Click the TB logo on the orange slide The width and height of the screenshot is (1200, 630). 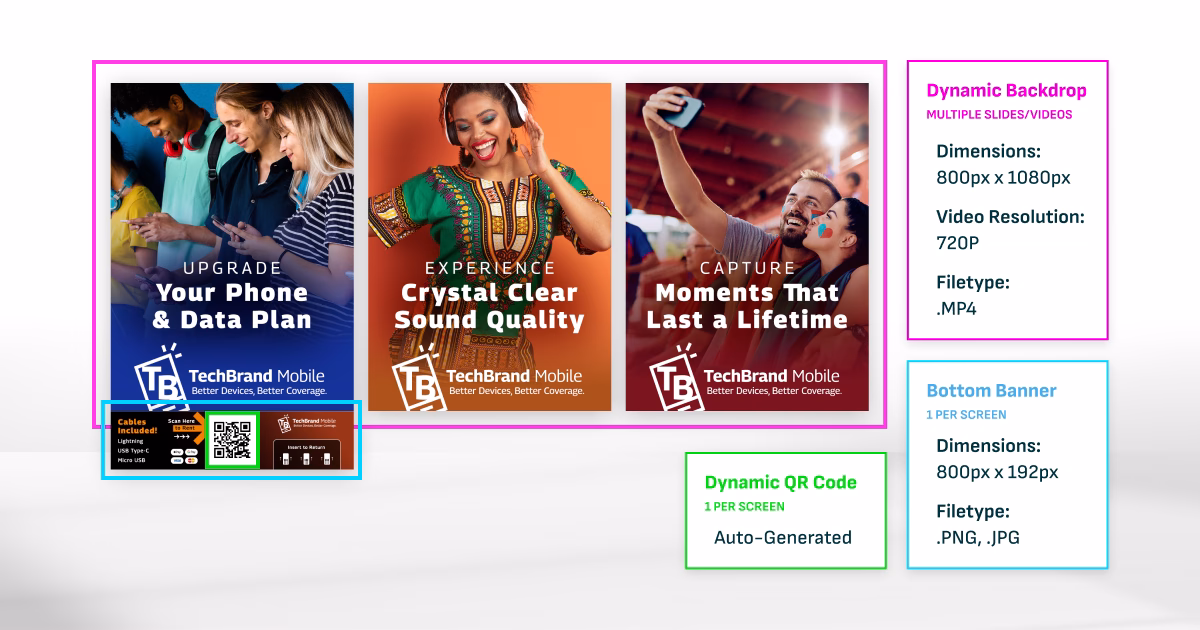click(x=417, y=377)
